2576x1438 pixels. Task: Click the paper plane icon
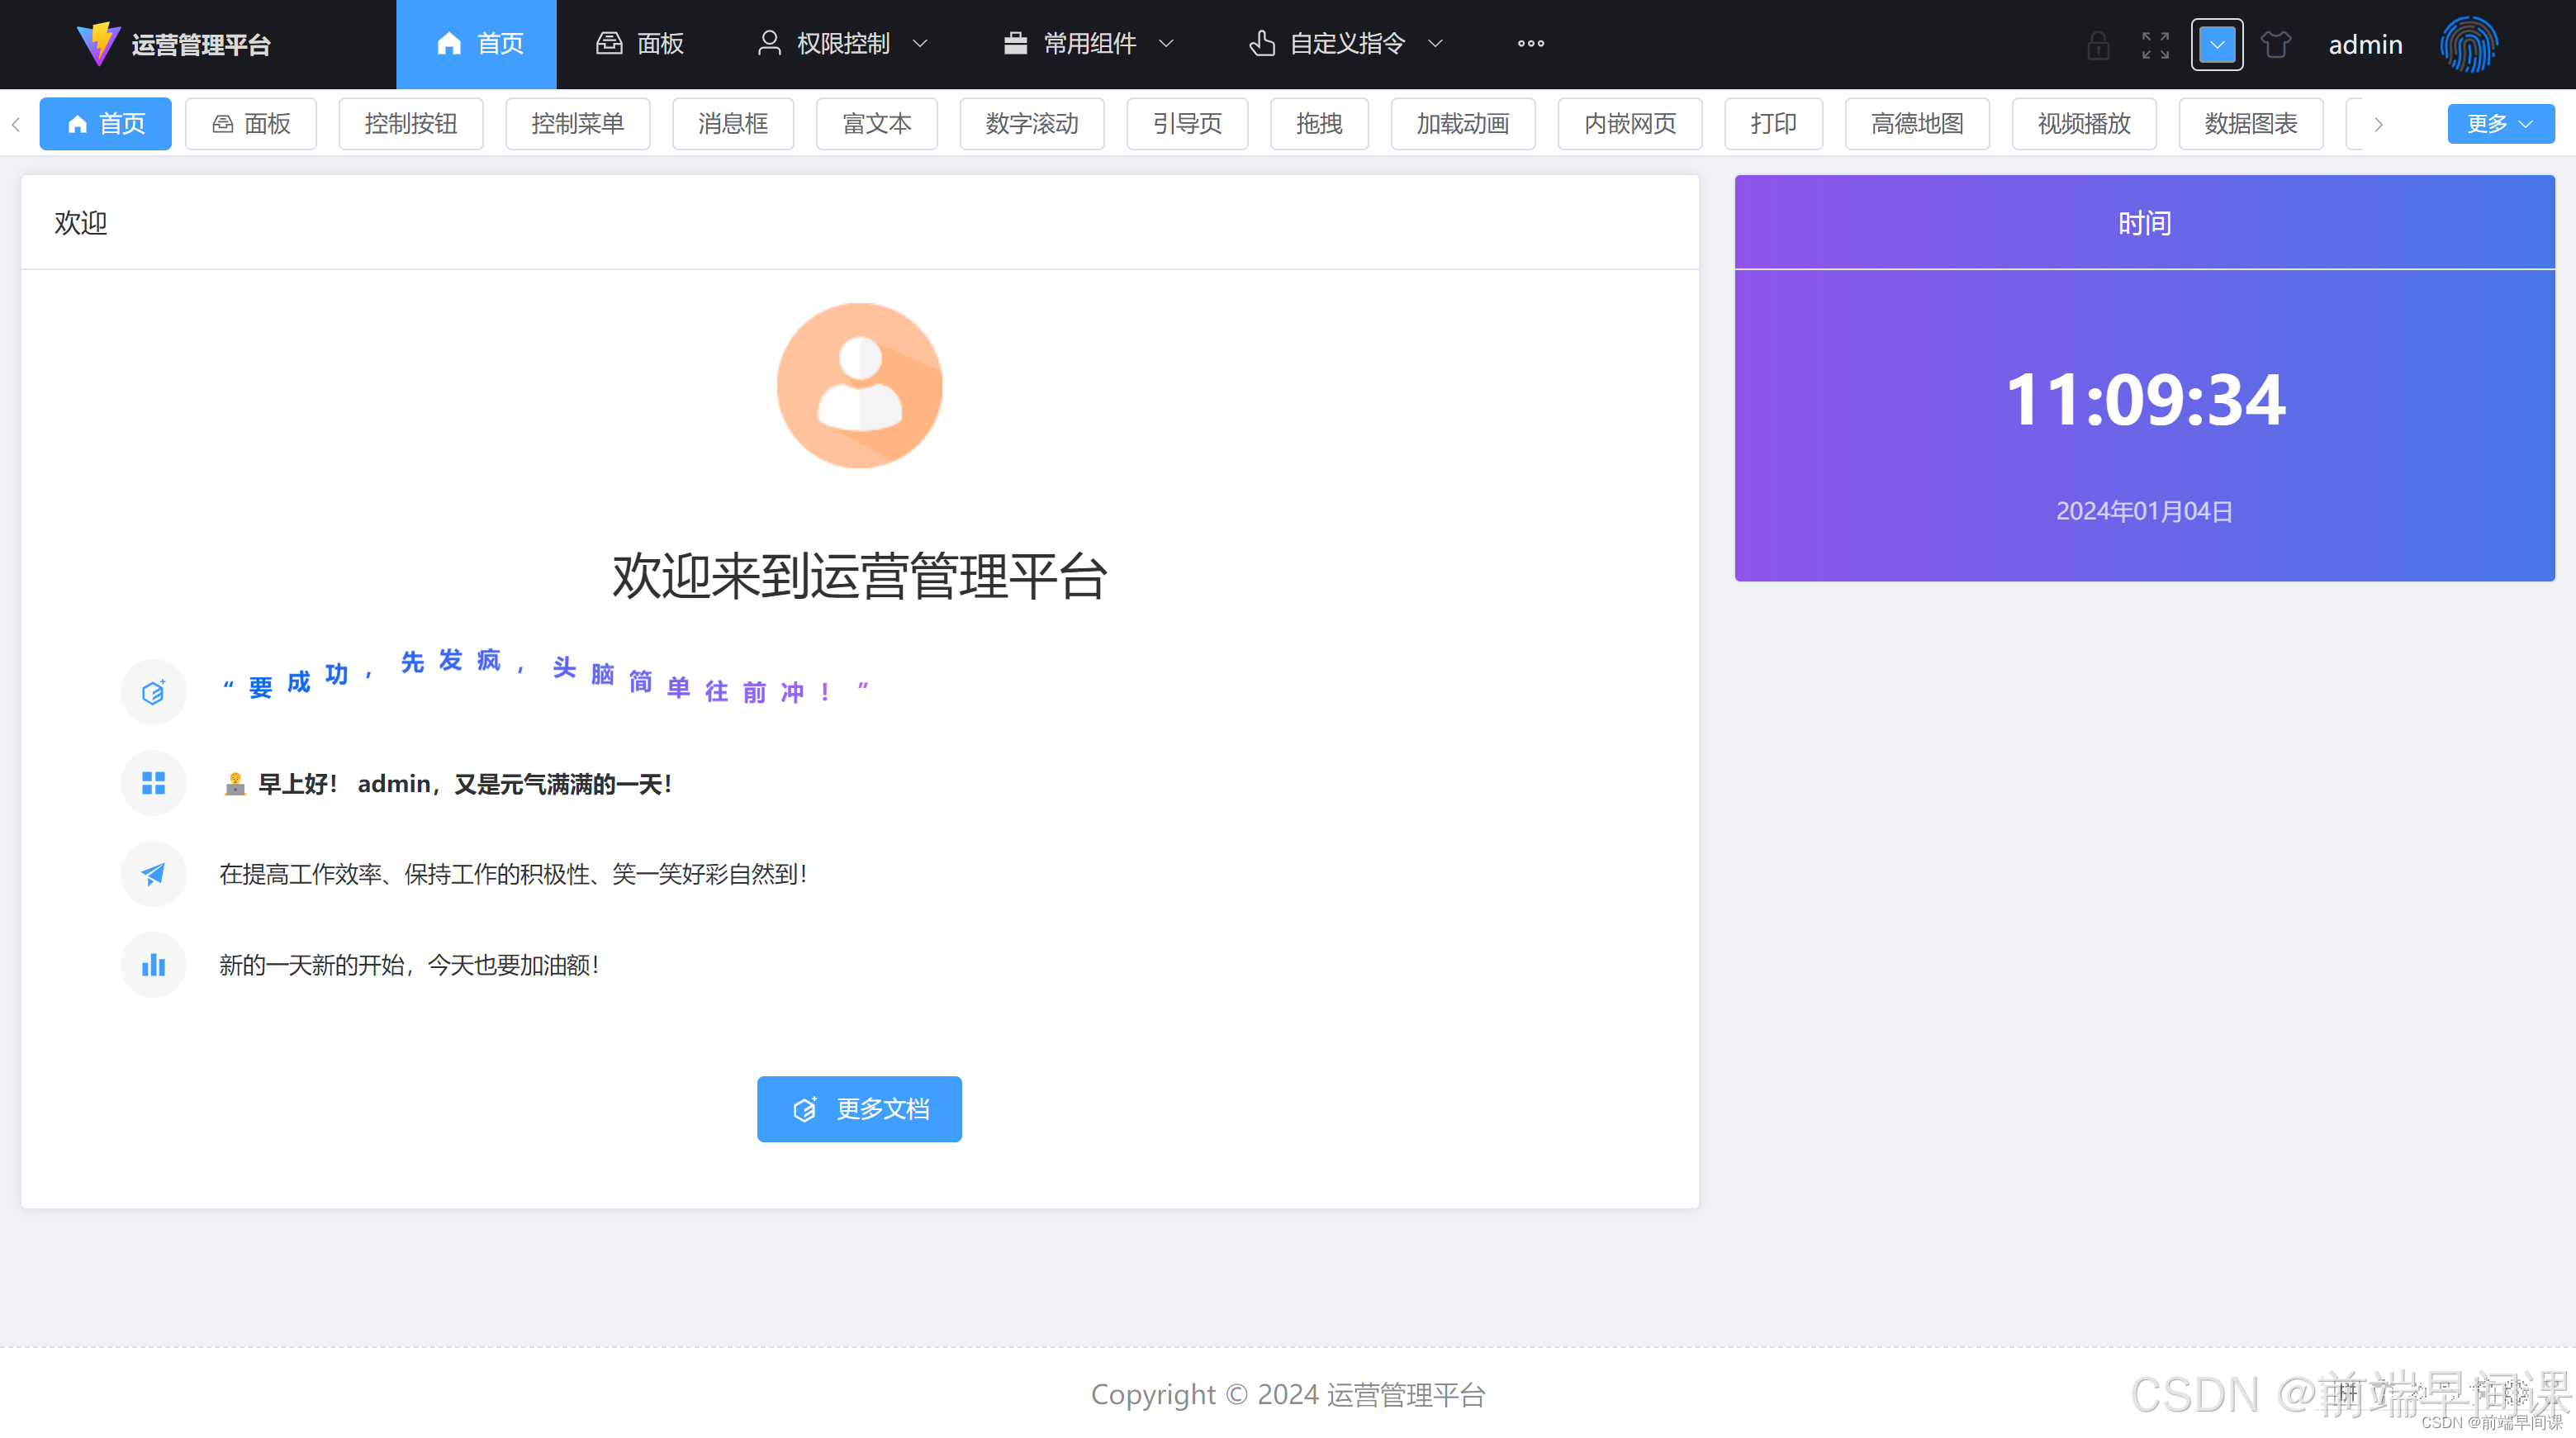pos(153,874)
